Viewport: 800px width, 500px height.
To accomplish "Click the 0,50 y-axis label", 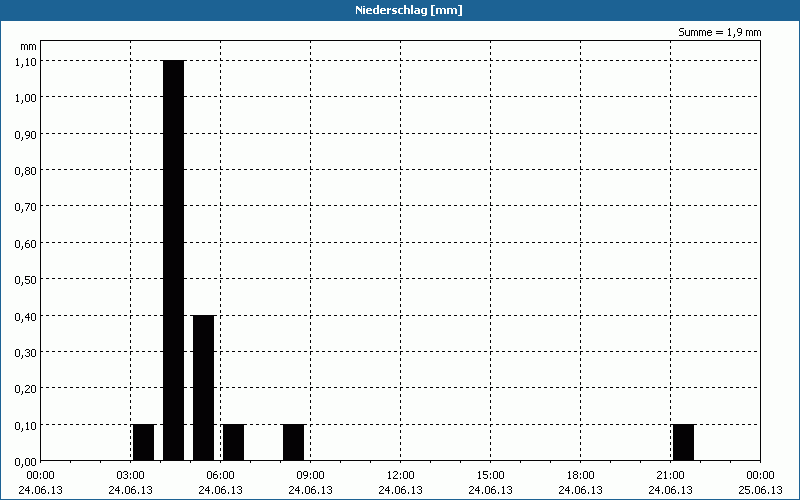I will click(26, 280).
